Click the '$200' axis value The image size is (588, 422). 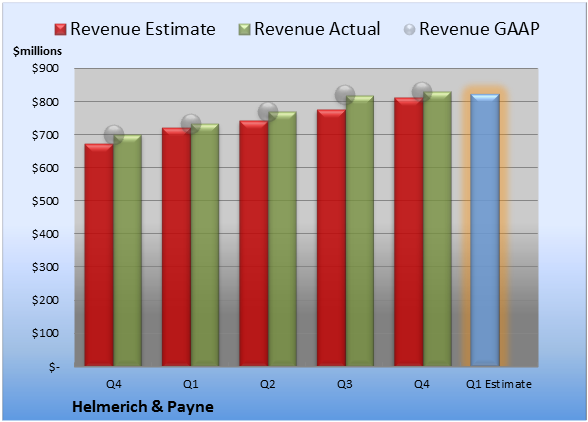tap(45, 300)
